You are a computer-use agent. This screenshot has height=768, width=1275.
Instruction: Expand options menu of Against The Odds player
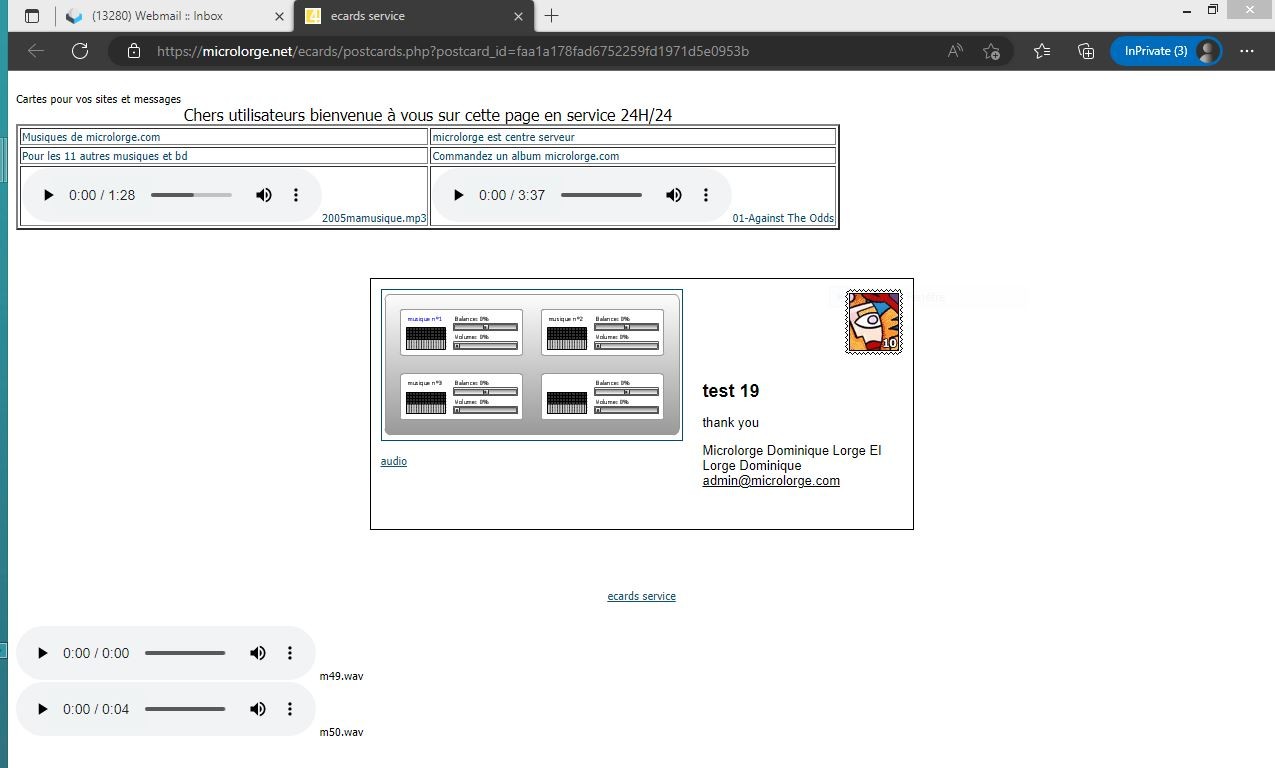(x=706, y=195)
